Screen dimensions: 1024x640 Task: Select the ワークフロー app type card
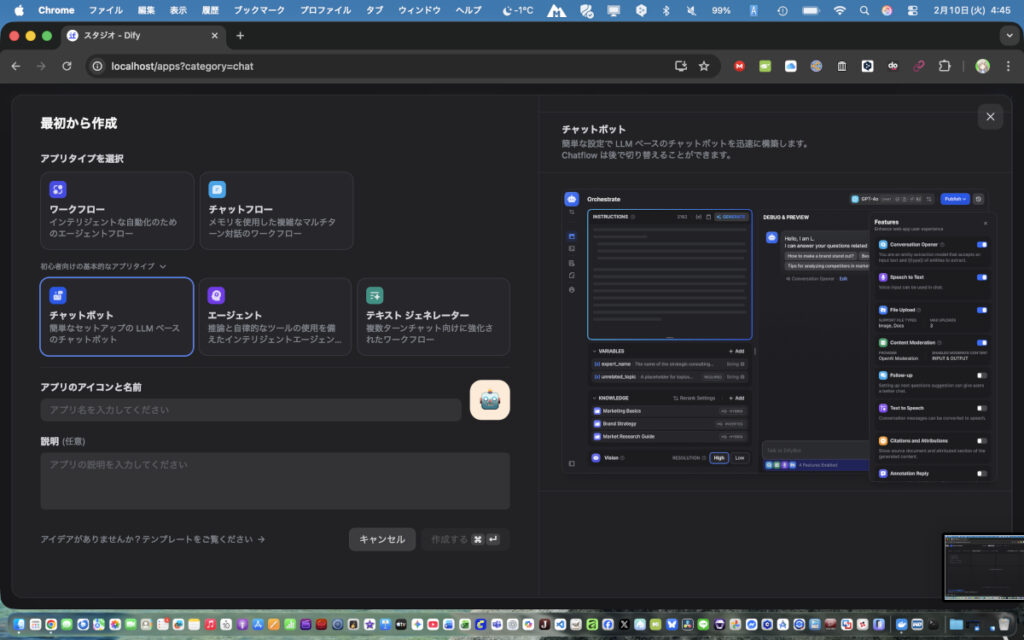click(116, 210)
